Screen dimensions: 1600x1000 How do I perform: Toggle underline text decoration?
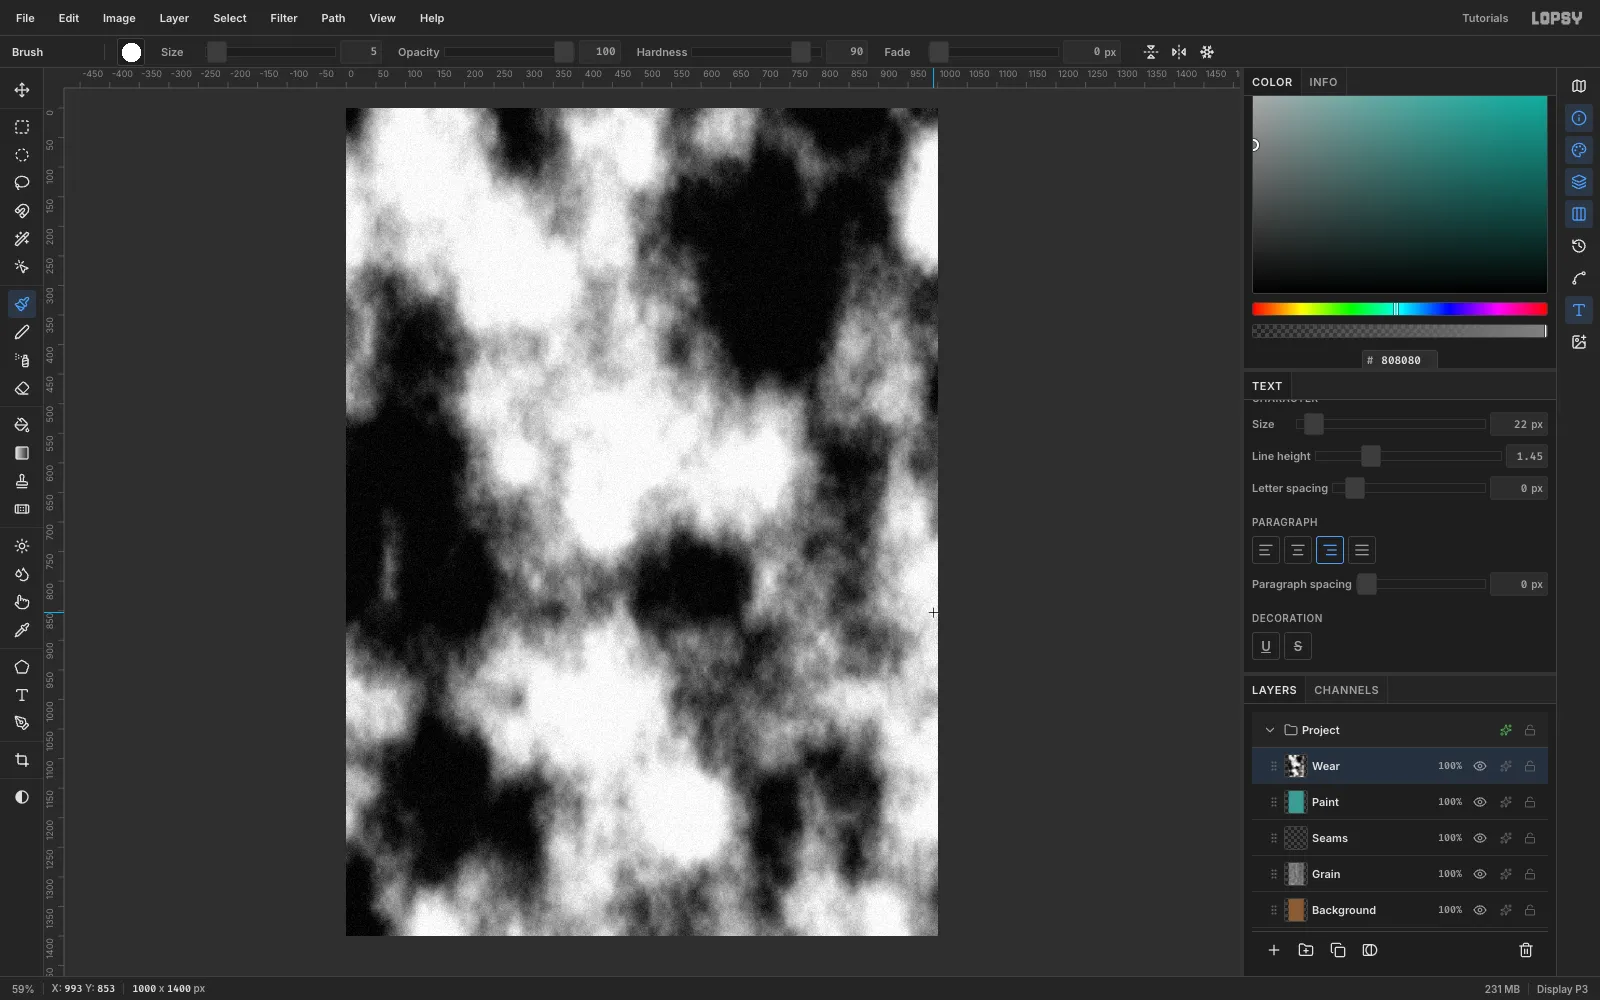[1266, 646]
